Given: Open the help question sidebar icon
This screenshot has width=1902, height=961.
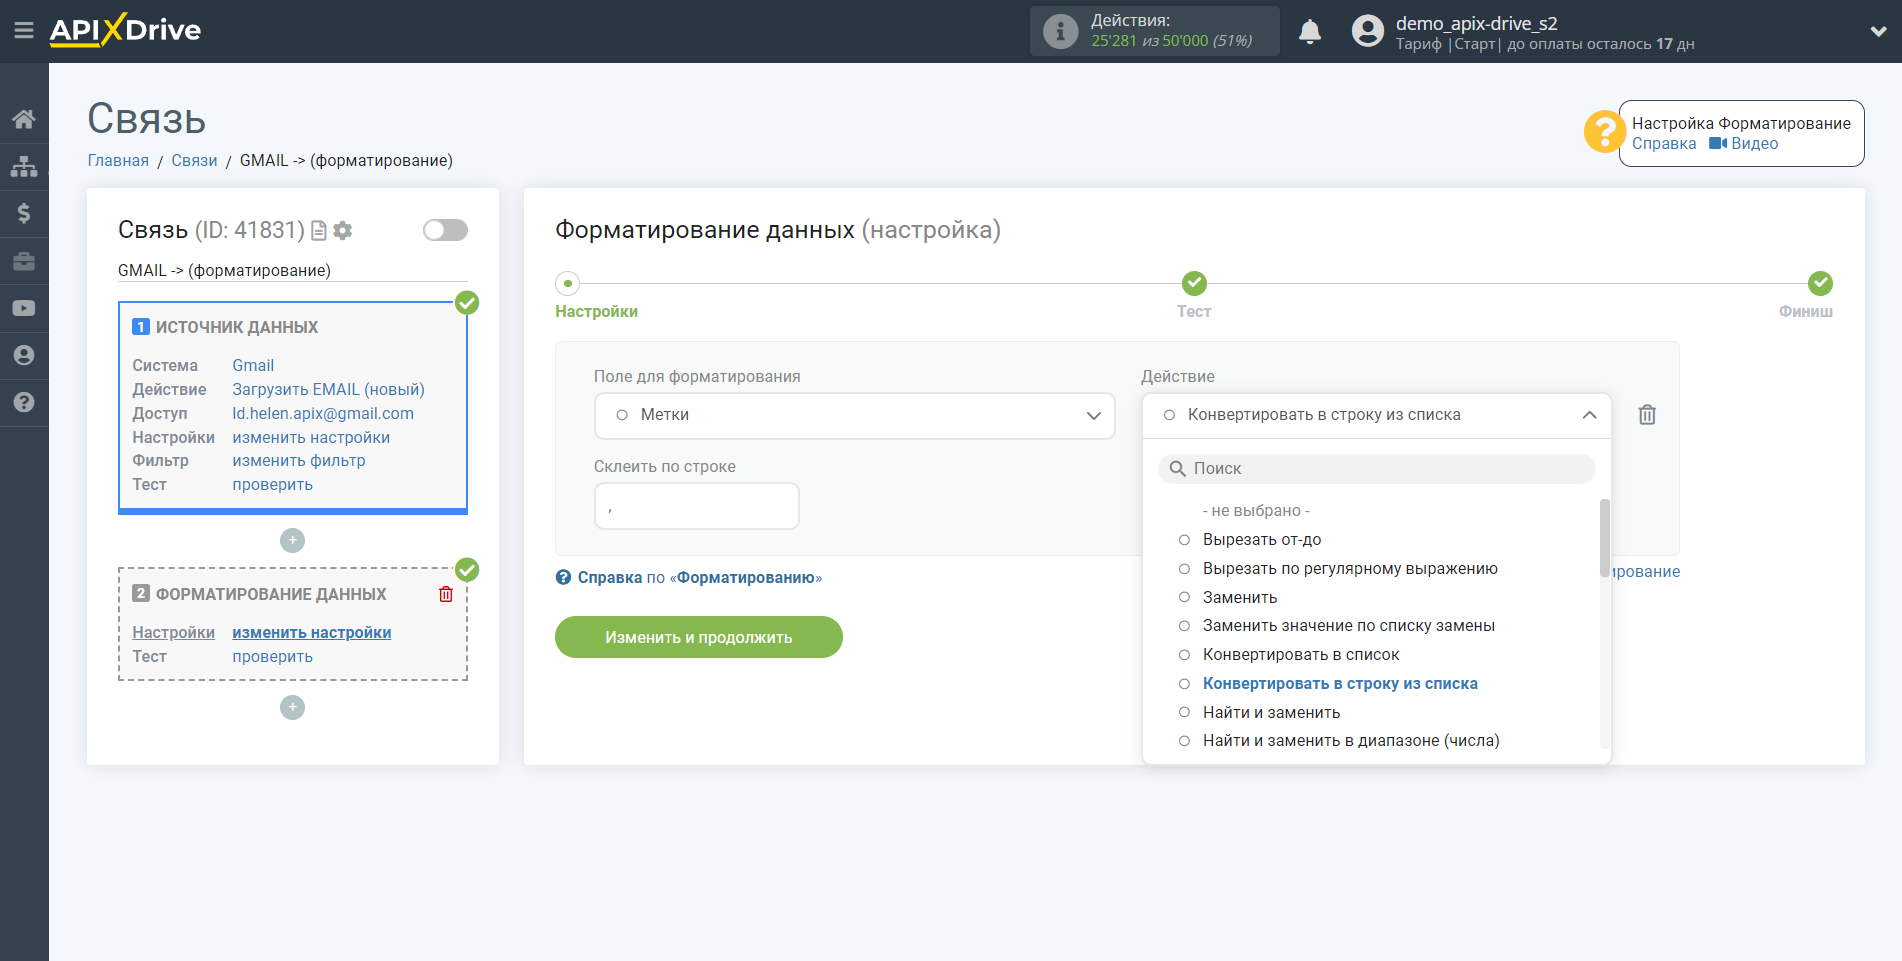Looking at the screenshot, I should point(24,402).
